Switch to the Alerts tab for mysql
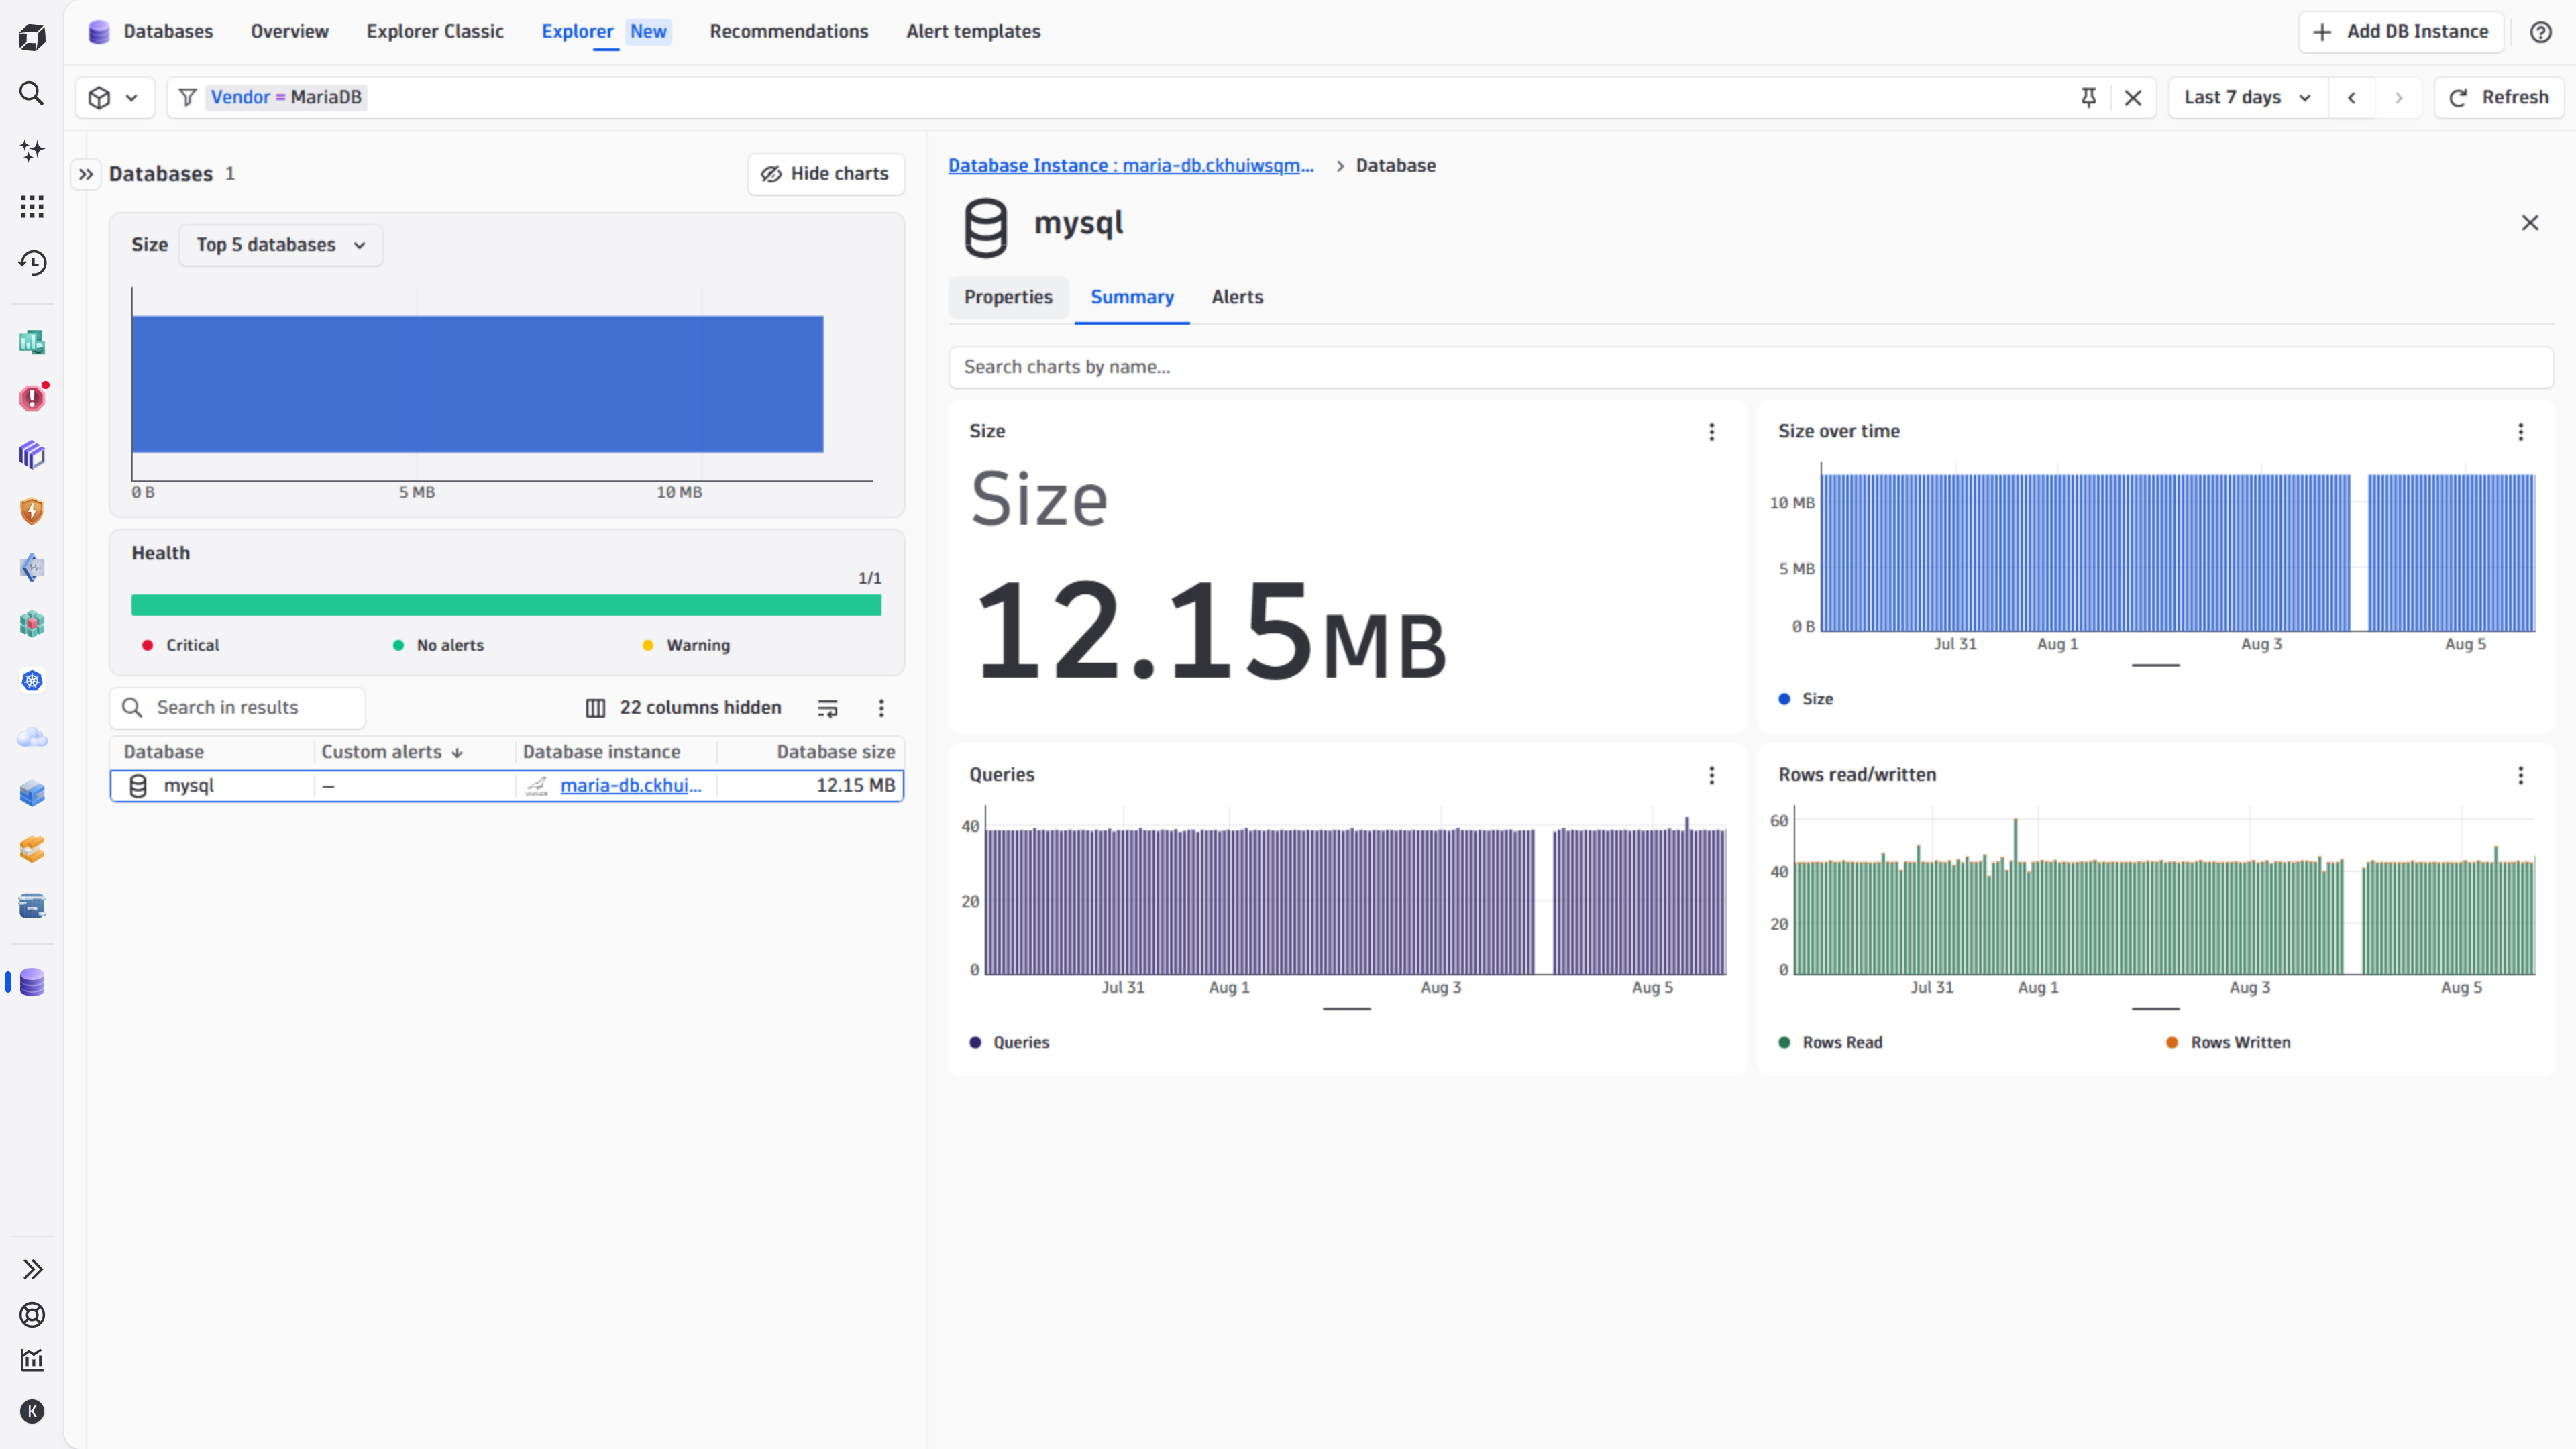 1237,297
